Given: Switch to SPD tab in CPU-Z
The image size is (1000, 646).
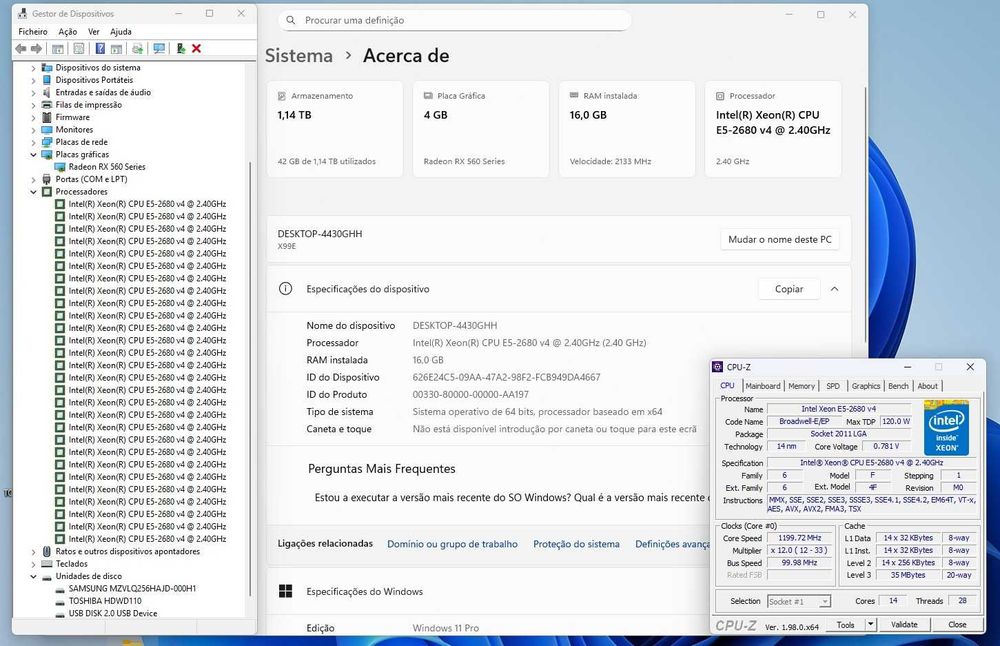Looking at the screenshot, I should [833, 386].
